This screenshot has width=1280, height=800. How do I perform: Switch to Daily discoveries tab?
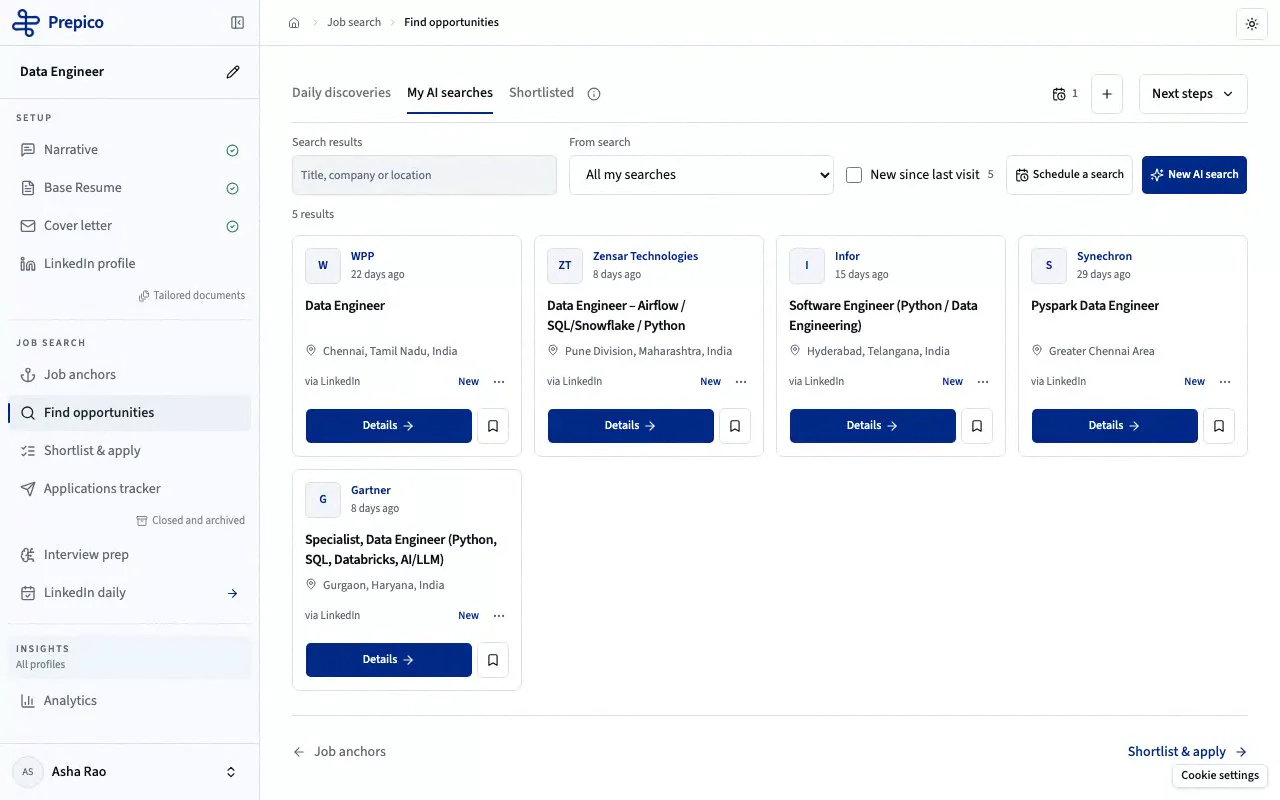pyautogui.click(x=341, y=93)
